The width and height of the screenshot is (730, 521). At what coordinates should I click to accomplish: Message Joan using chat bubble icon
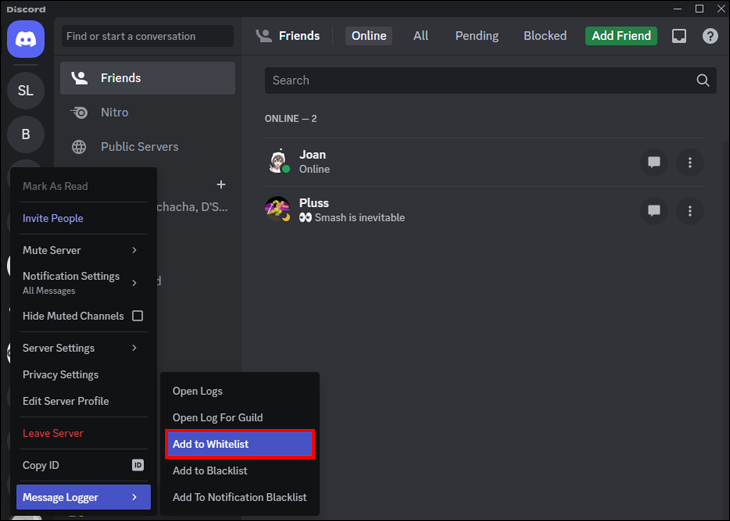click(654, 162)
